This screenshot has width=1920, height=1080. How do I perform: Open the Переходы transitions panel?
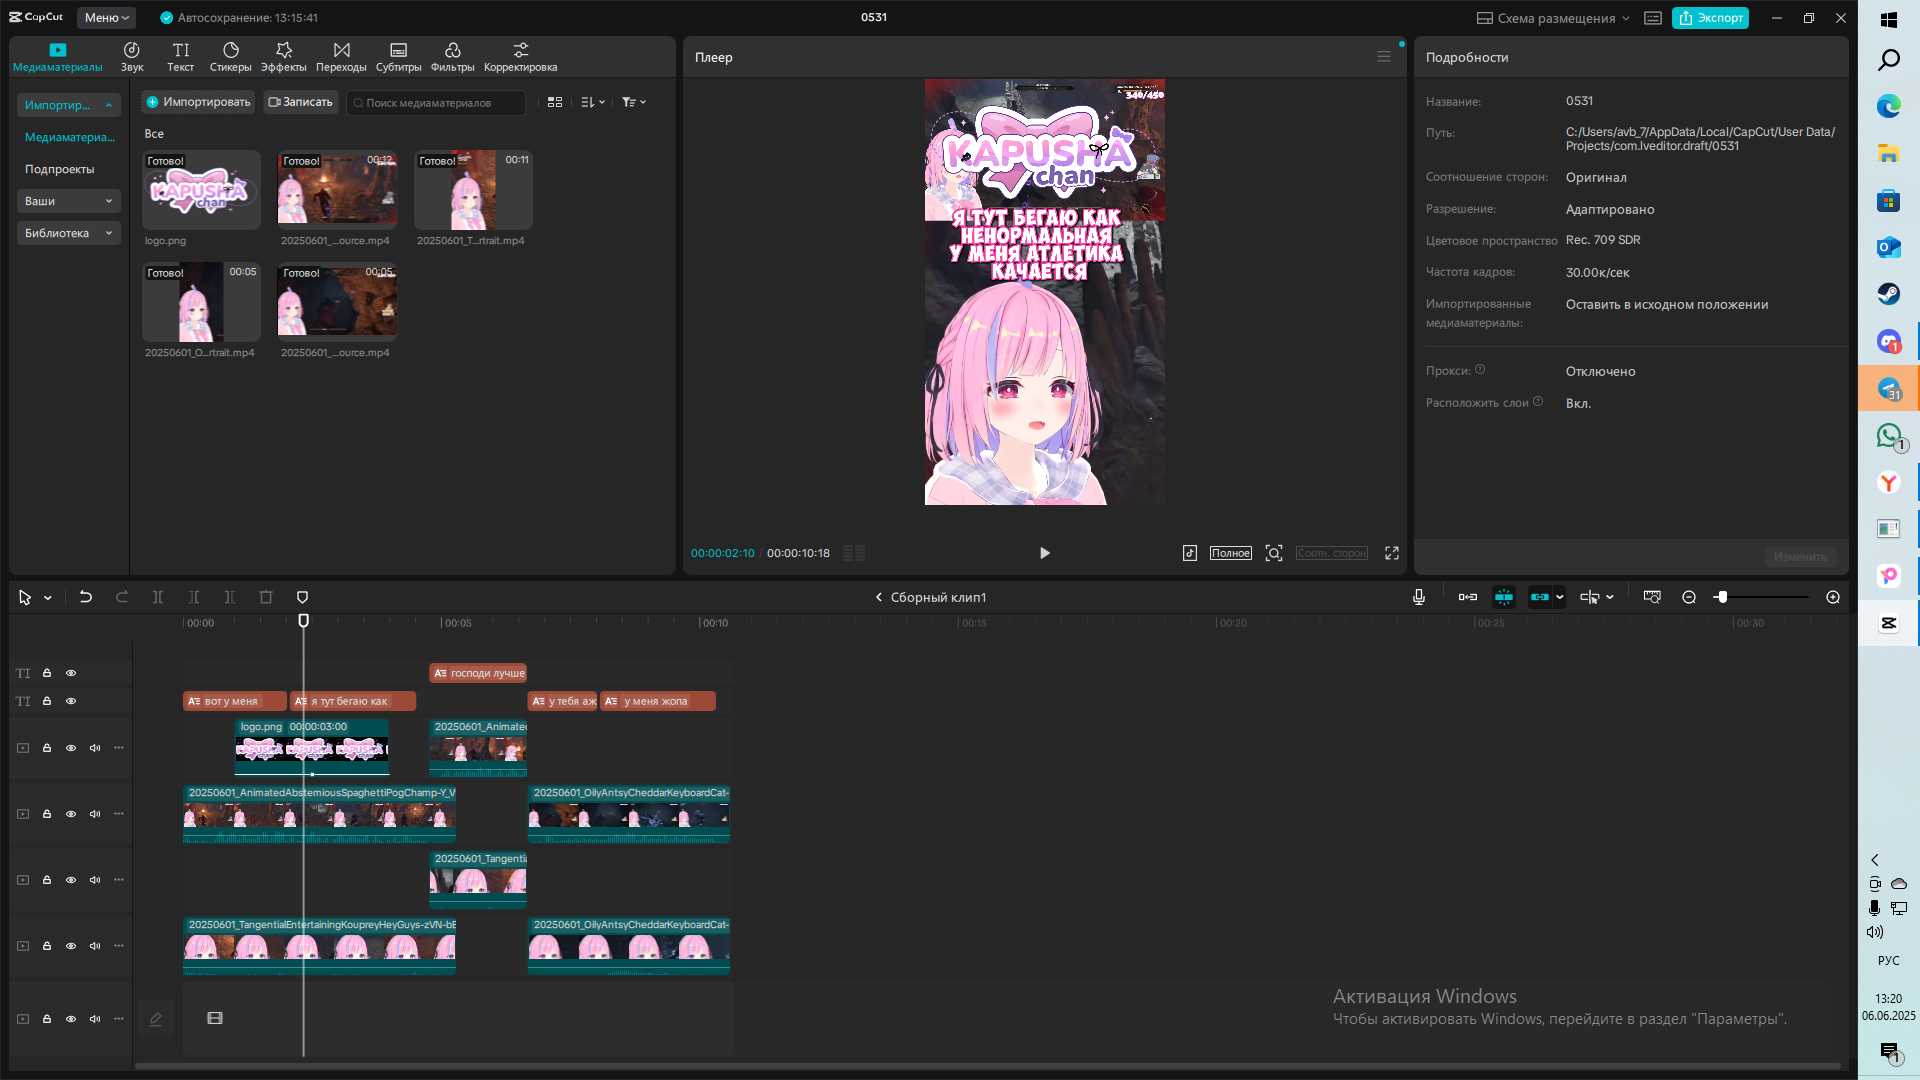pos(341,57)
